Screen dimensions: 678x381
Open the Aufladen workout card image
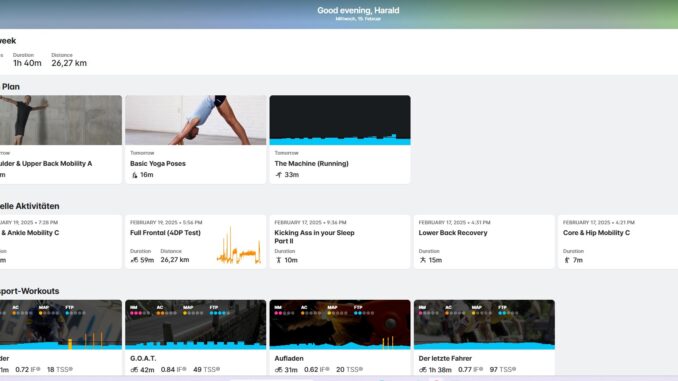(340, 324)
